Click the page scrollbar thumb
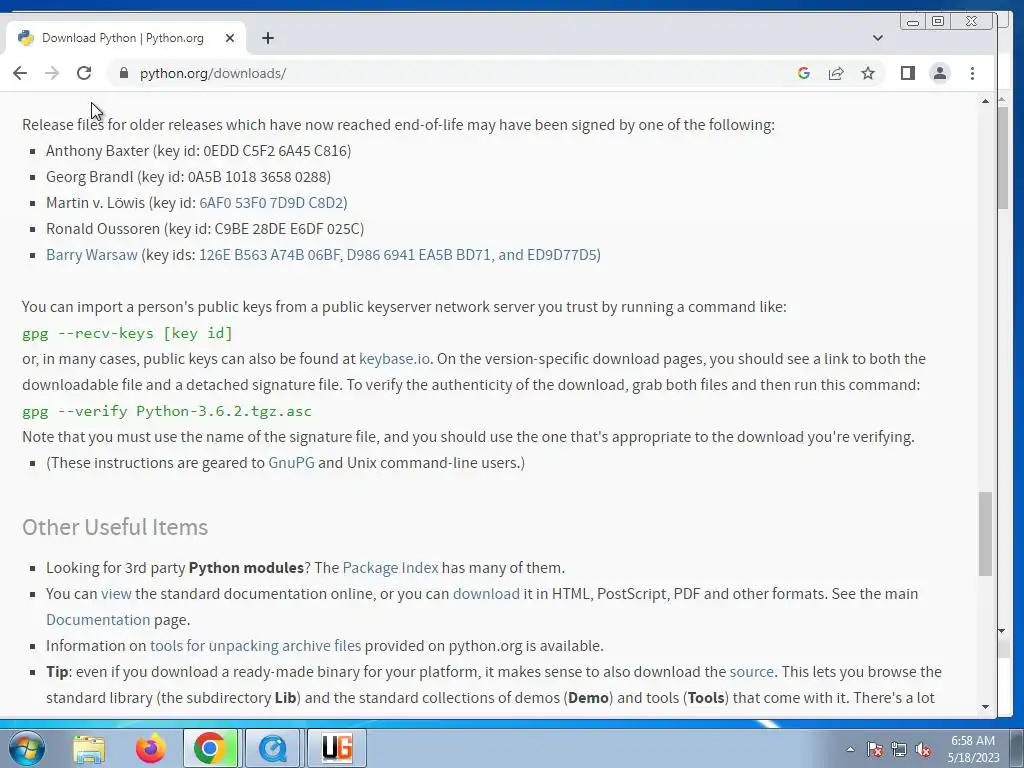 coord(985,534)
